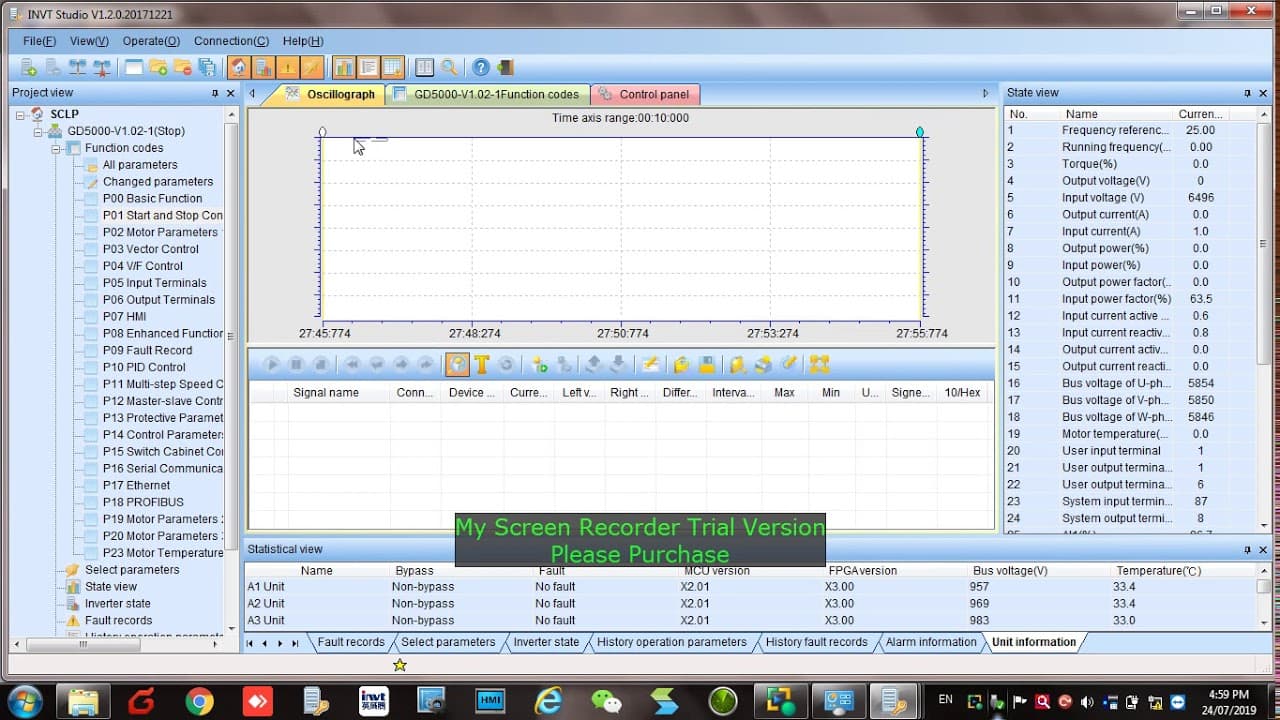Open the Windows Start menu

pos(24,701)
